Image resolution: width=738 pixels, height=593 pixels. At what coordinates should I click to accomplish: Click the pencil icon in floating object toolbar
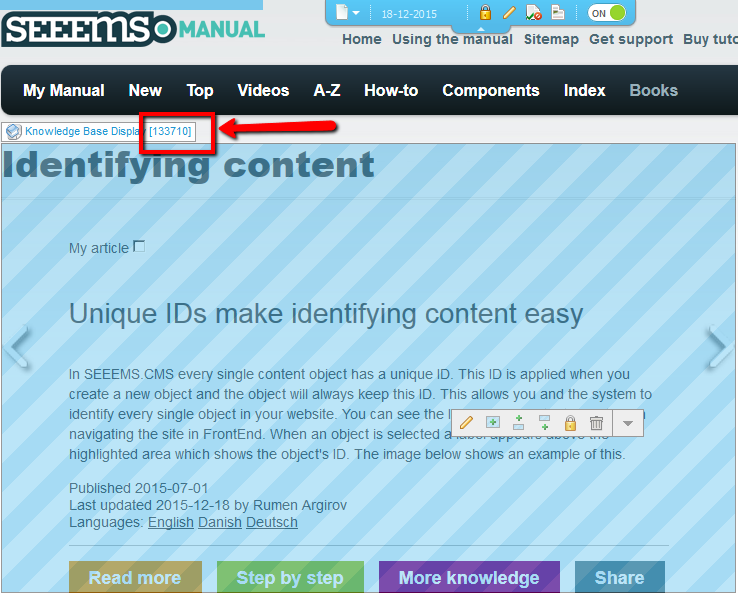click(x=467, y=423)
